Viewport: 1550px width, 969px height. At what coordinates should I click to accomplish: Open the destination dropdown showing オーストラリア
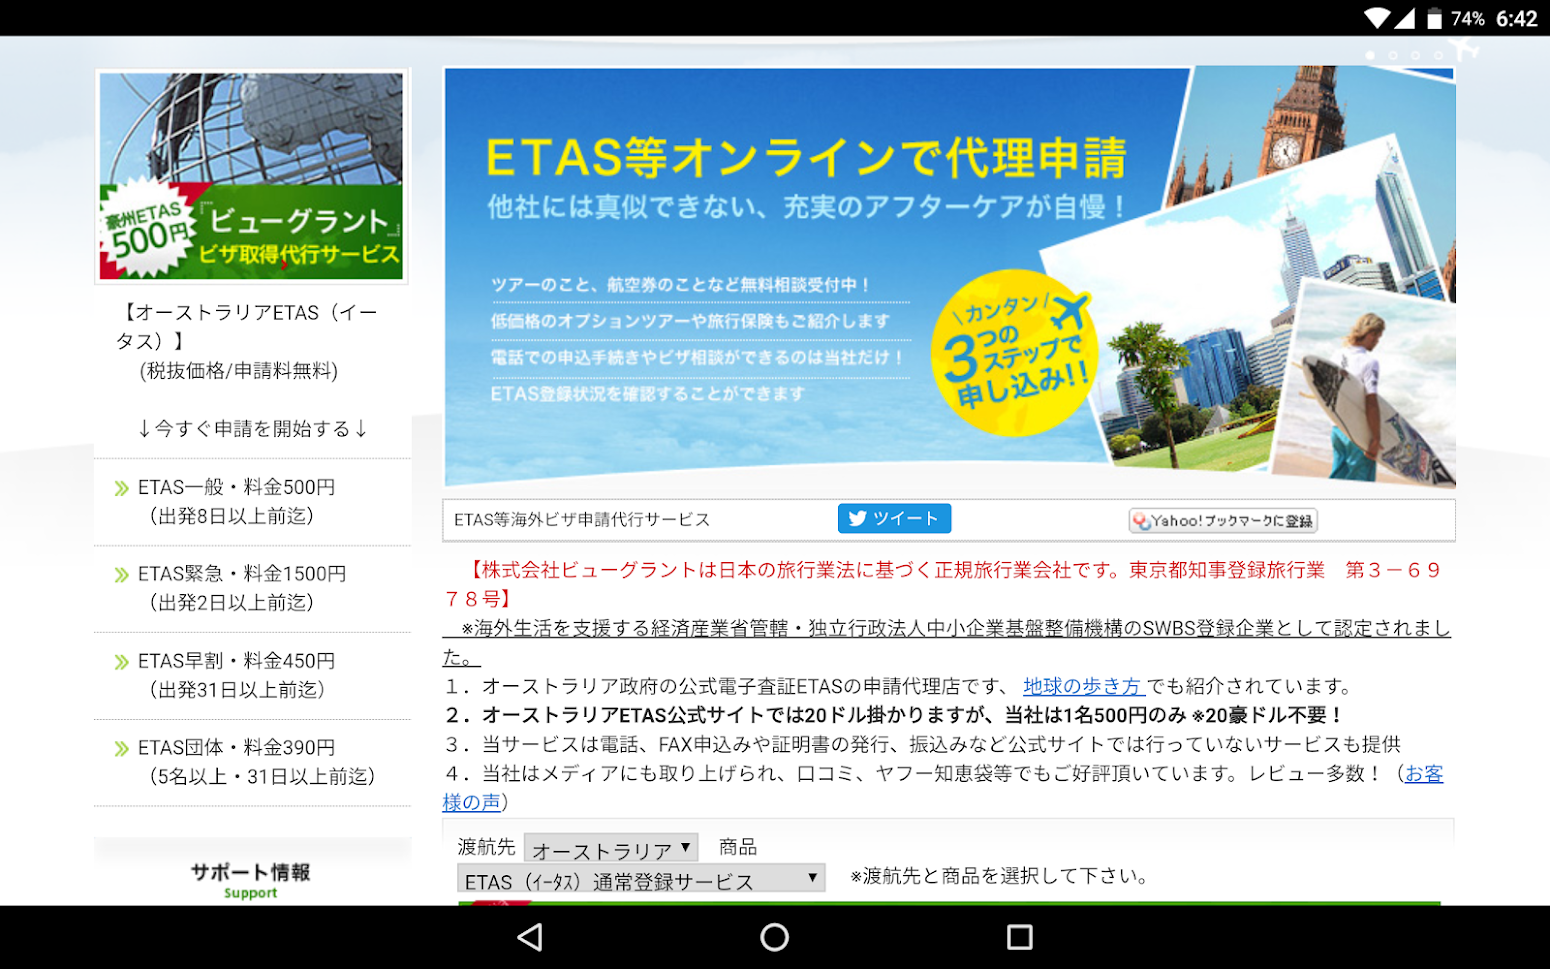(610, 849)
